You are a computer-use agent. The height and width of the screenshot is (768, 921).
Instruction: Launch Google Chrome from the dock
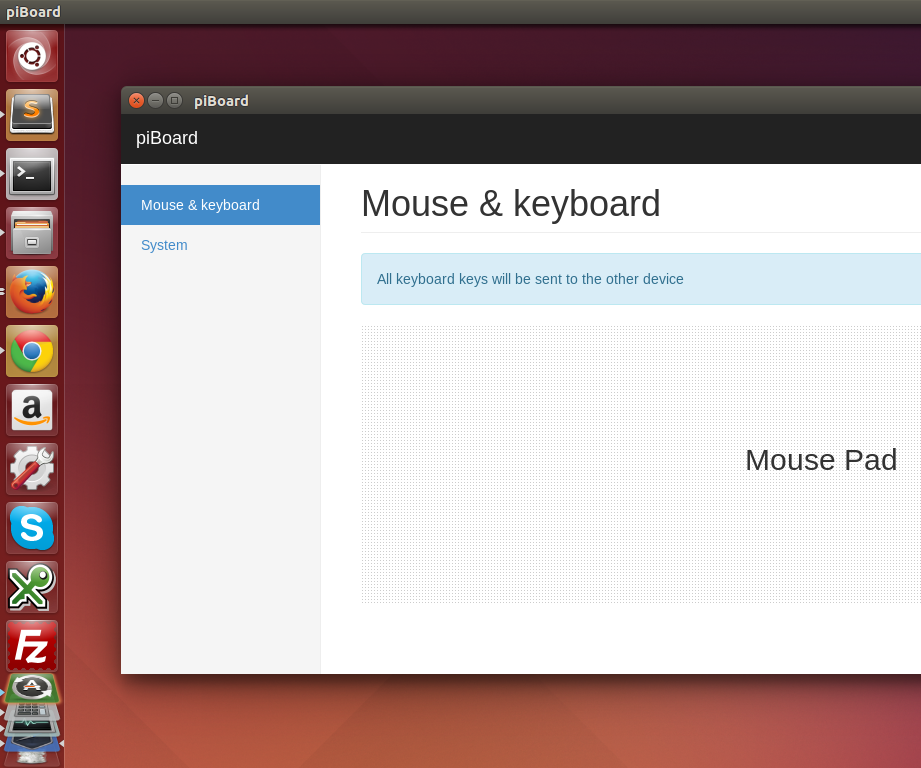coord(31,351)
